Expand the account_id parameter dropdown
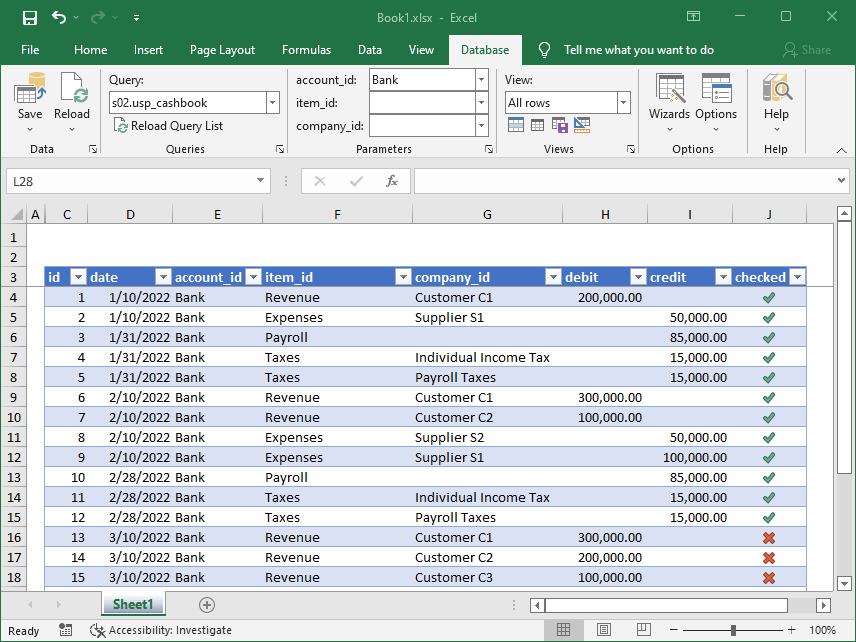 [480, 79]
